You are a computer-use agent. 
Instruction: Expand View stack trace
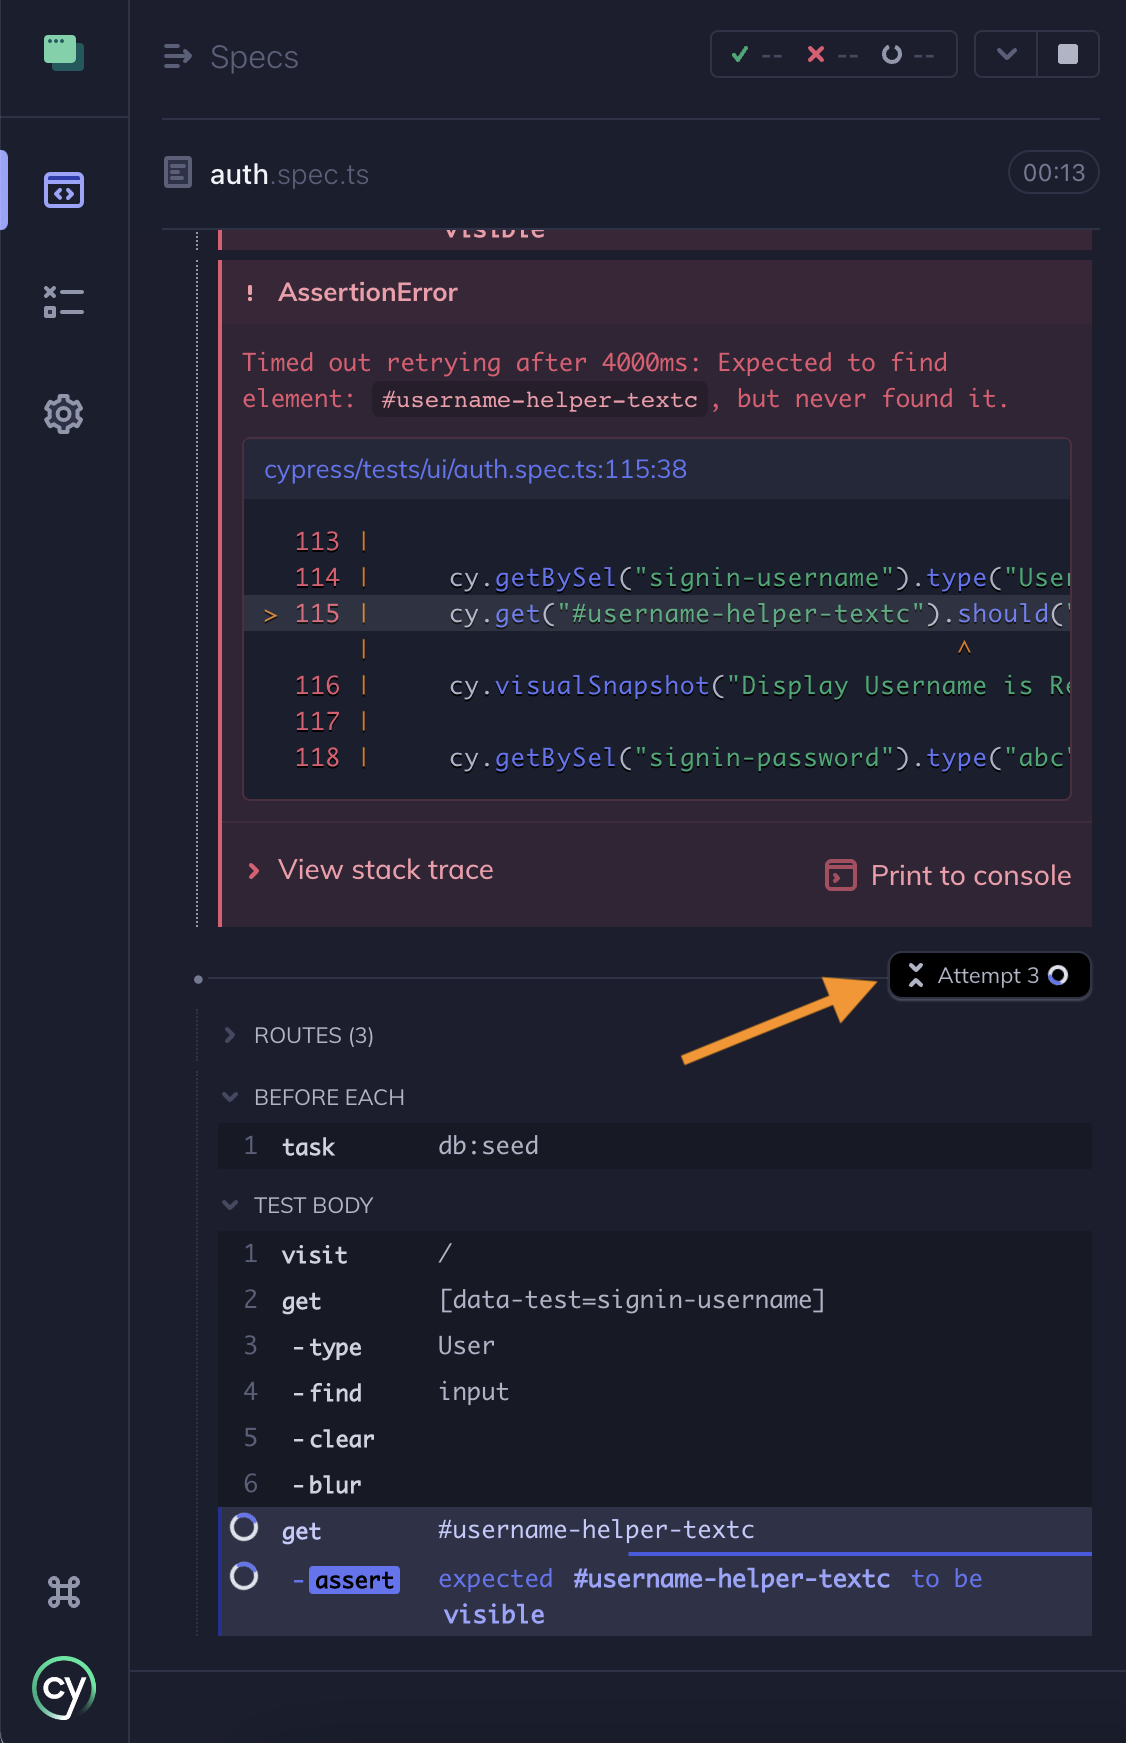pos(385,870)
